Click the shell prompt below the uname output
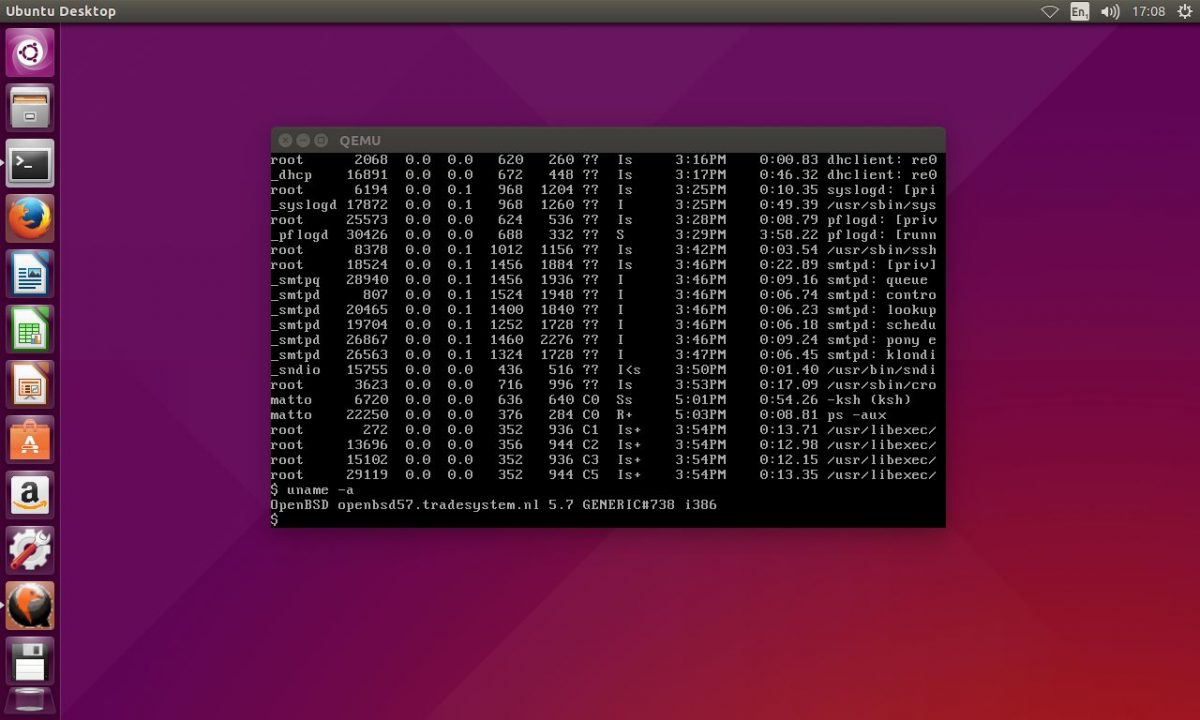1200x720 pixels. click(277, 519)
